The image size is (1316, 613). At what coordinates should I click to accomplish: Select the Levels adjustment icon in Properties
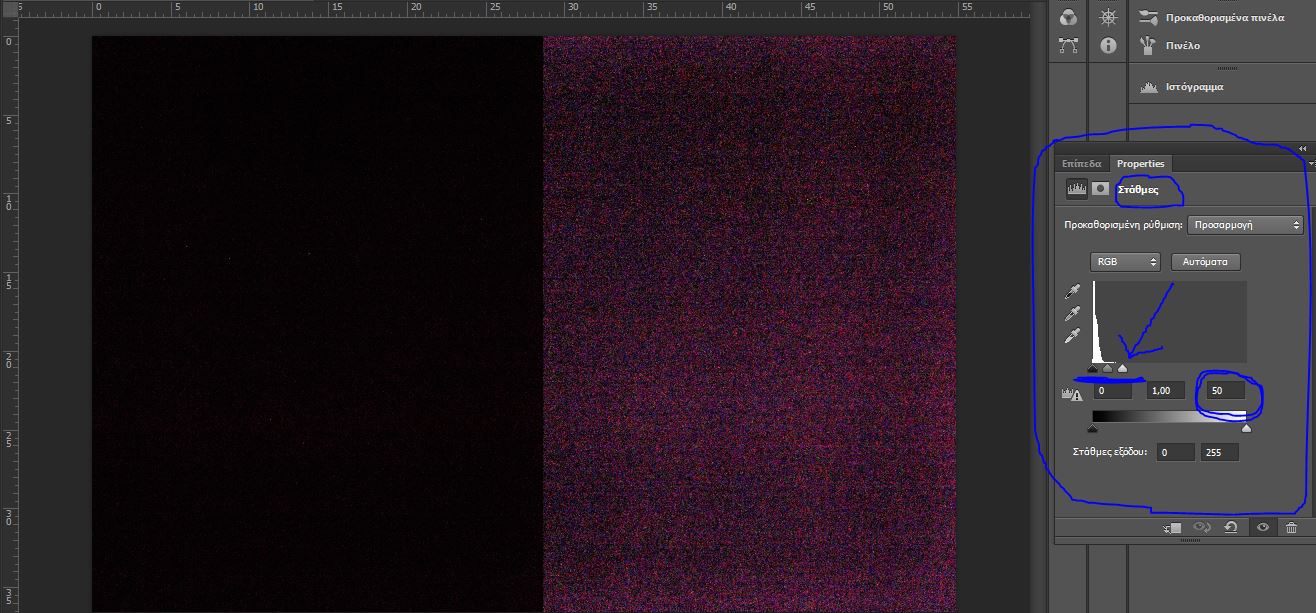[1078, 187]
